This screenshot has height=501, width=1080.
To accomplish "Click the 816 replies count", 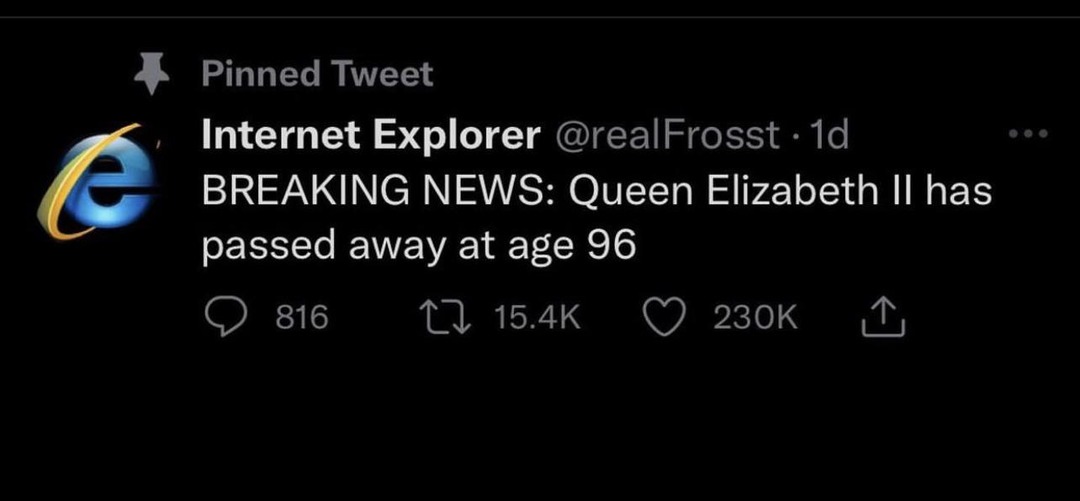I will 301,318.
